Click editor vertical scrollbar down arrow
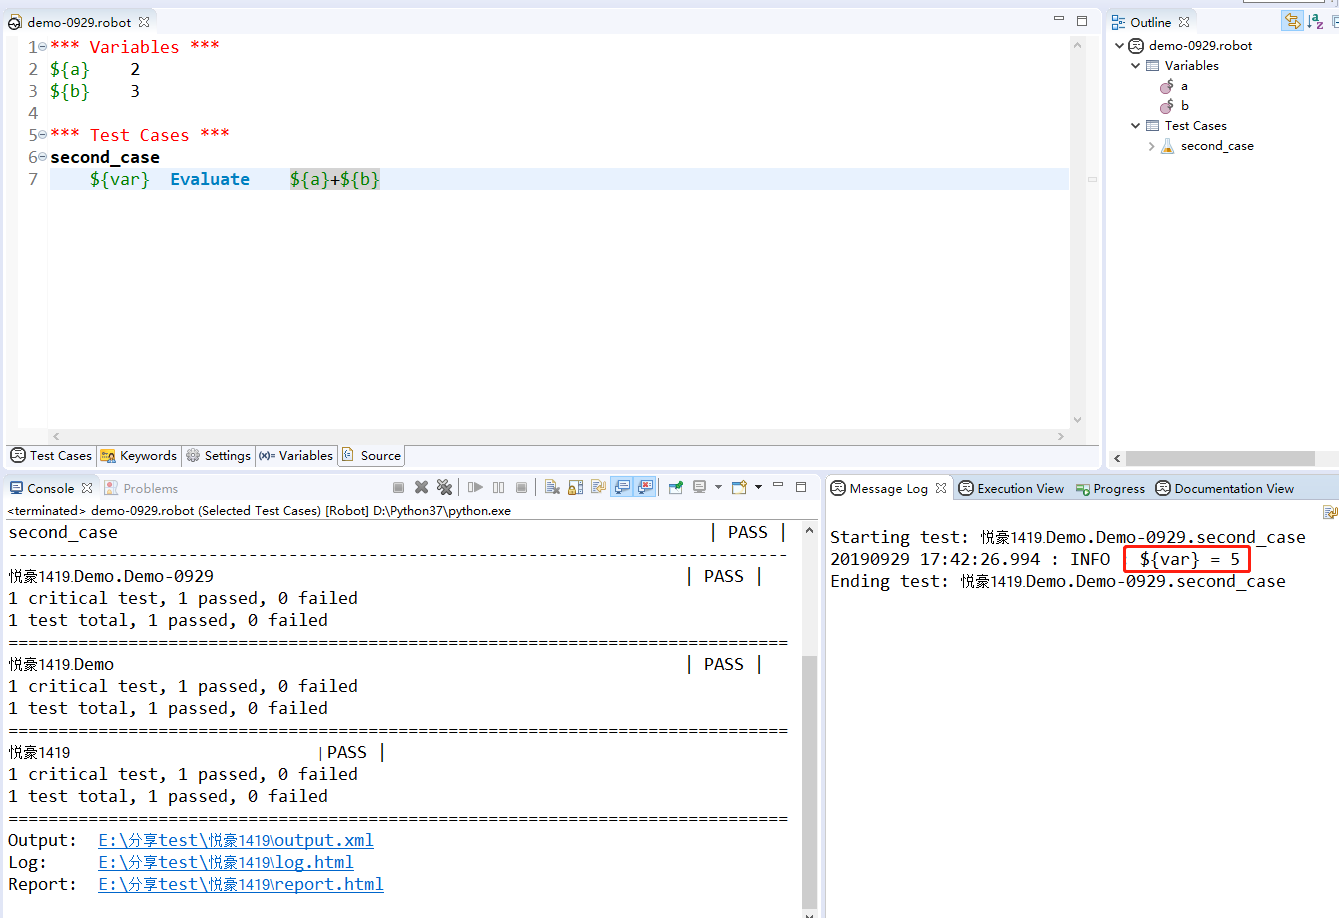This screenshot has height=918, width=1339. click(1077, 420)
